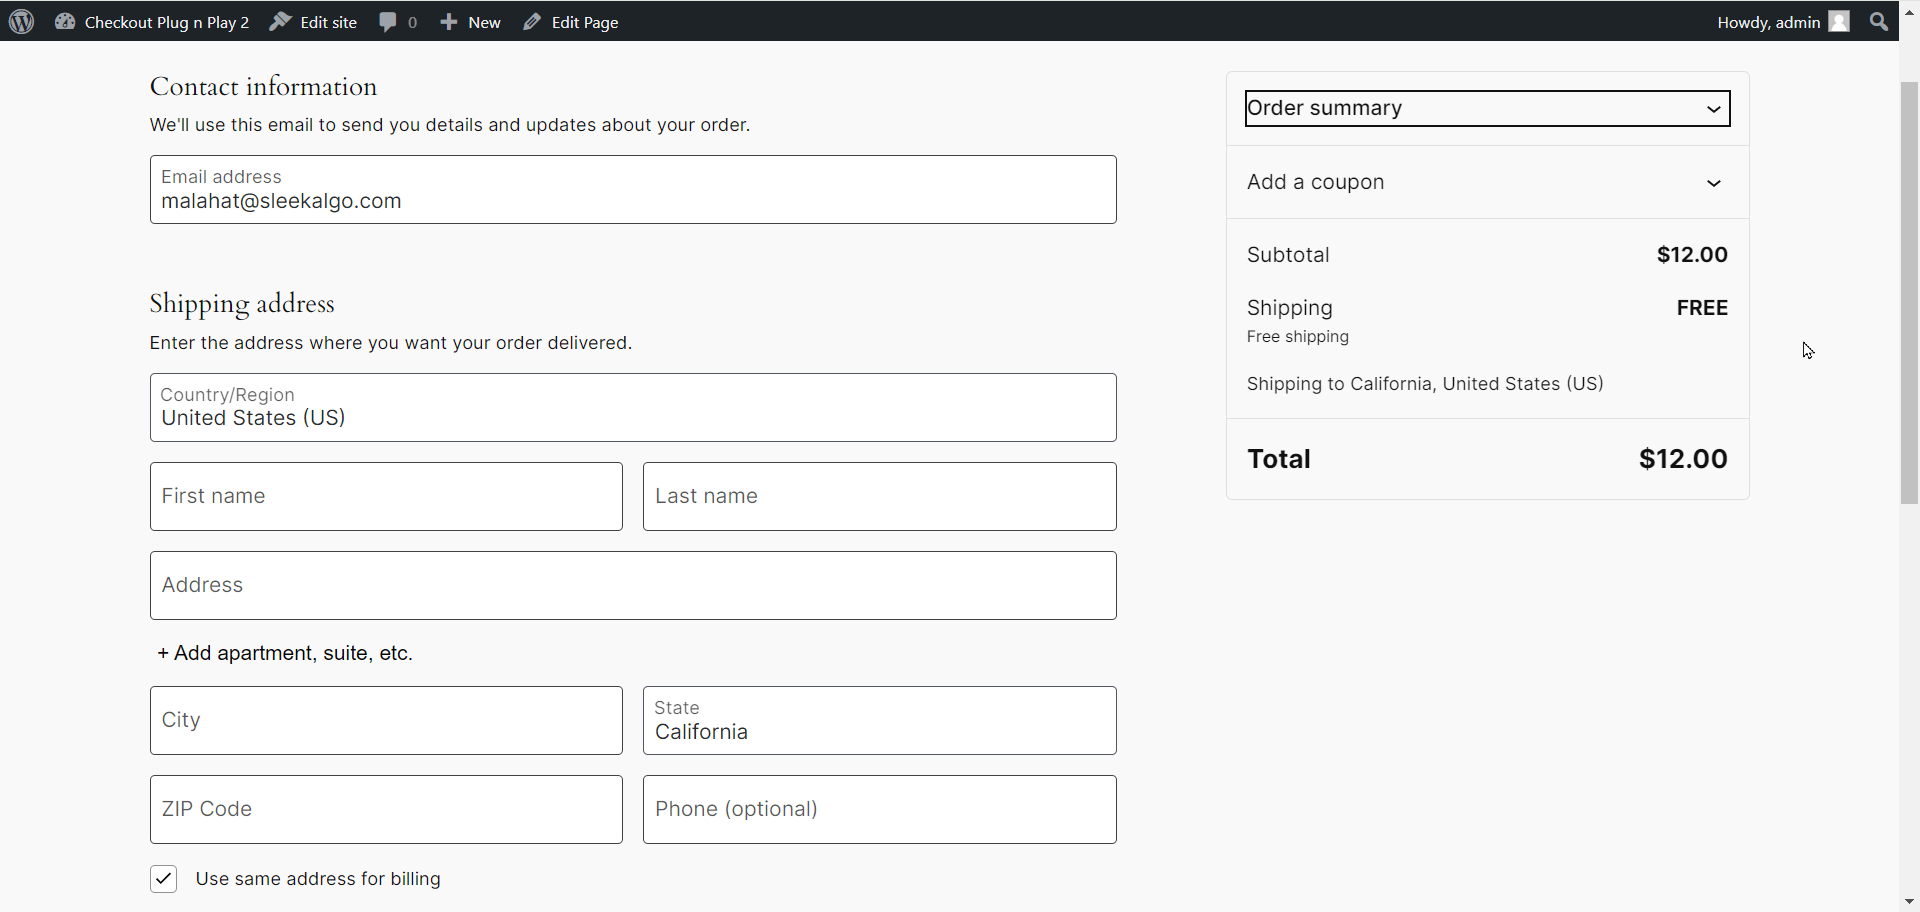Image resolution: width=1920 pixels, height=912 pixels.
Task: Click the Email address field
Action: pyautogui.click(x=633, y=190)
